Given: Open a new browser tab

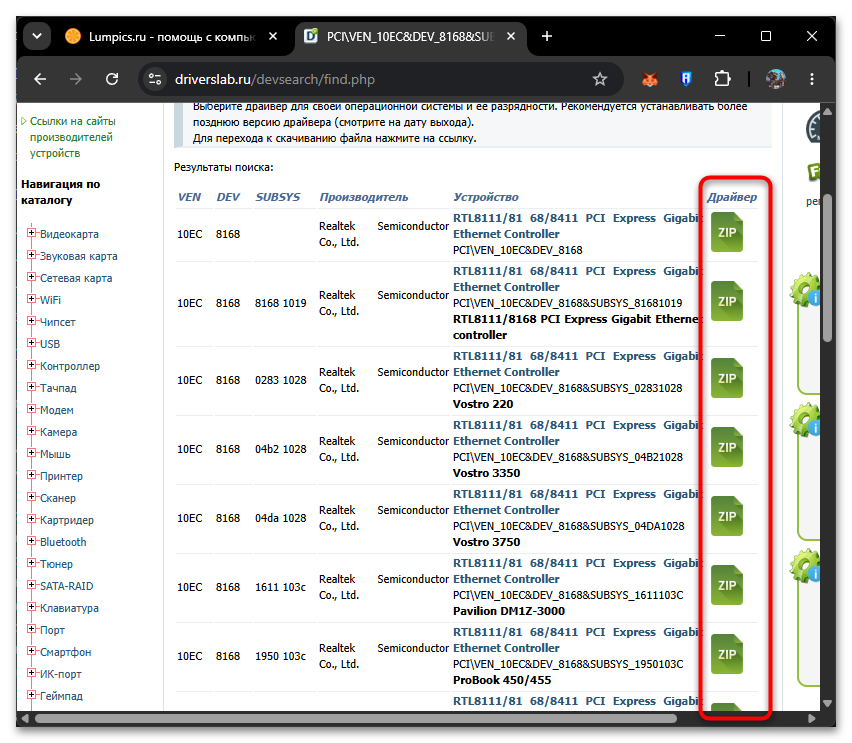Looking at the screenshot, I should (547, 36).
